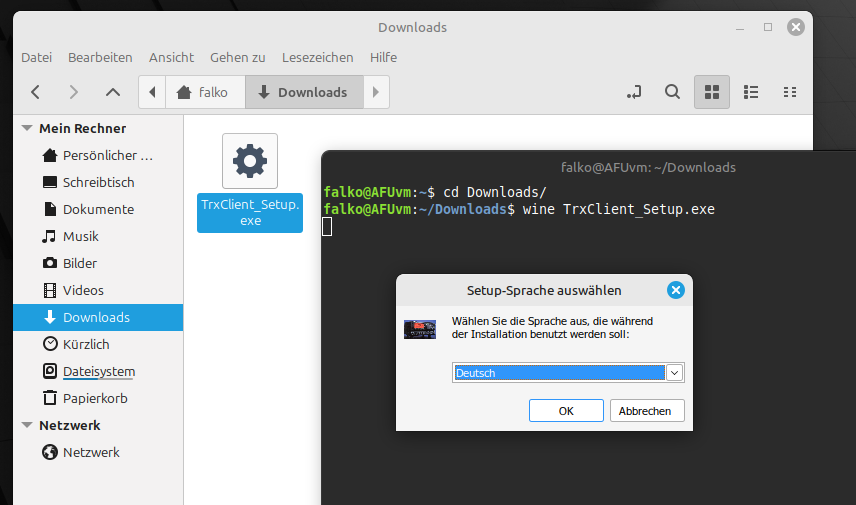The height and width of the screenshot is (505, 856).
Task: Open the Lesezeichen menu
Action: click(317, 57)
